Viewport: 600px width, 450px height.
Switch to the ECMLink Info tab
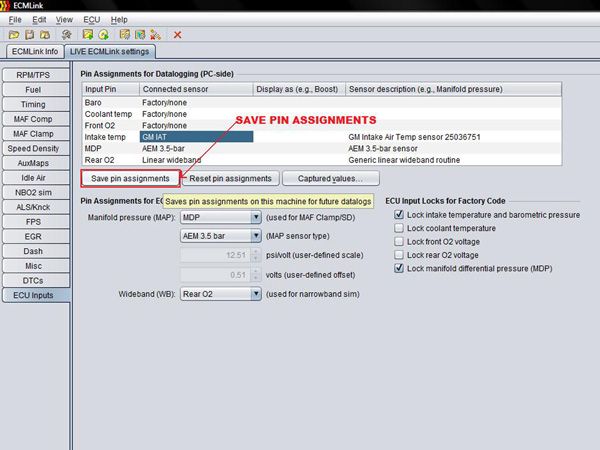coord(35,51)
